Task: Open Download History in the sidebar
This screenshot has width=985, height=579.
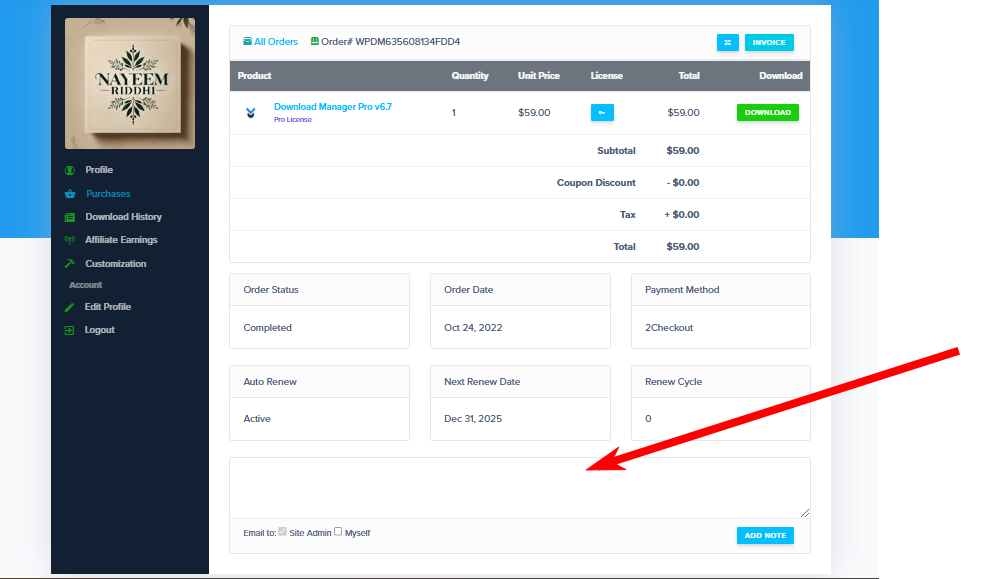Action: [x=123, y=217]
